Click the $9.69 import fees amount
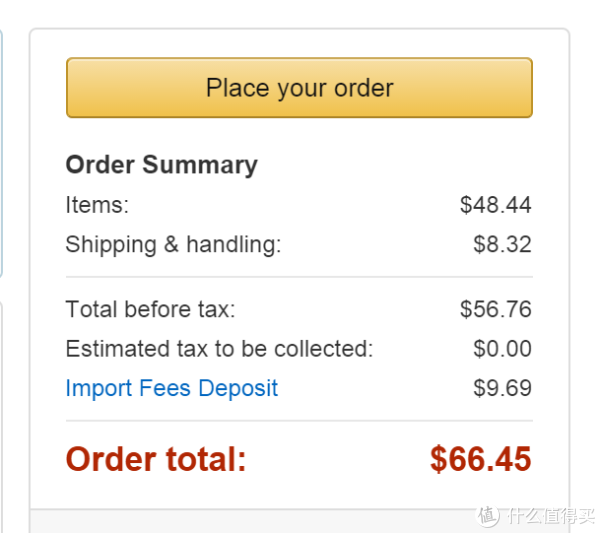600x533 pixels. [502, 388]
